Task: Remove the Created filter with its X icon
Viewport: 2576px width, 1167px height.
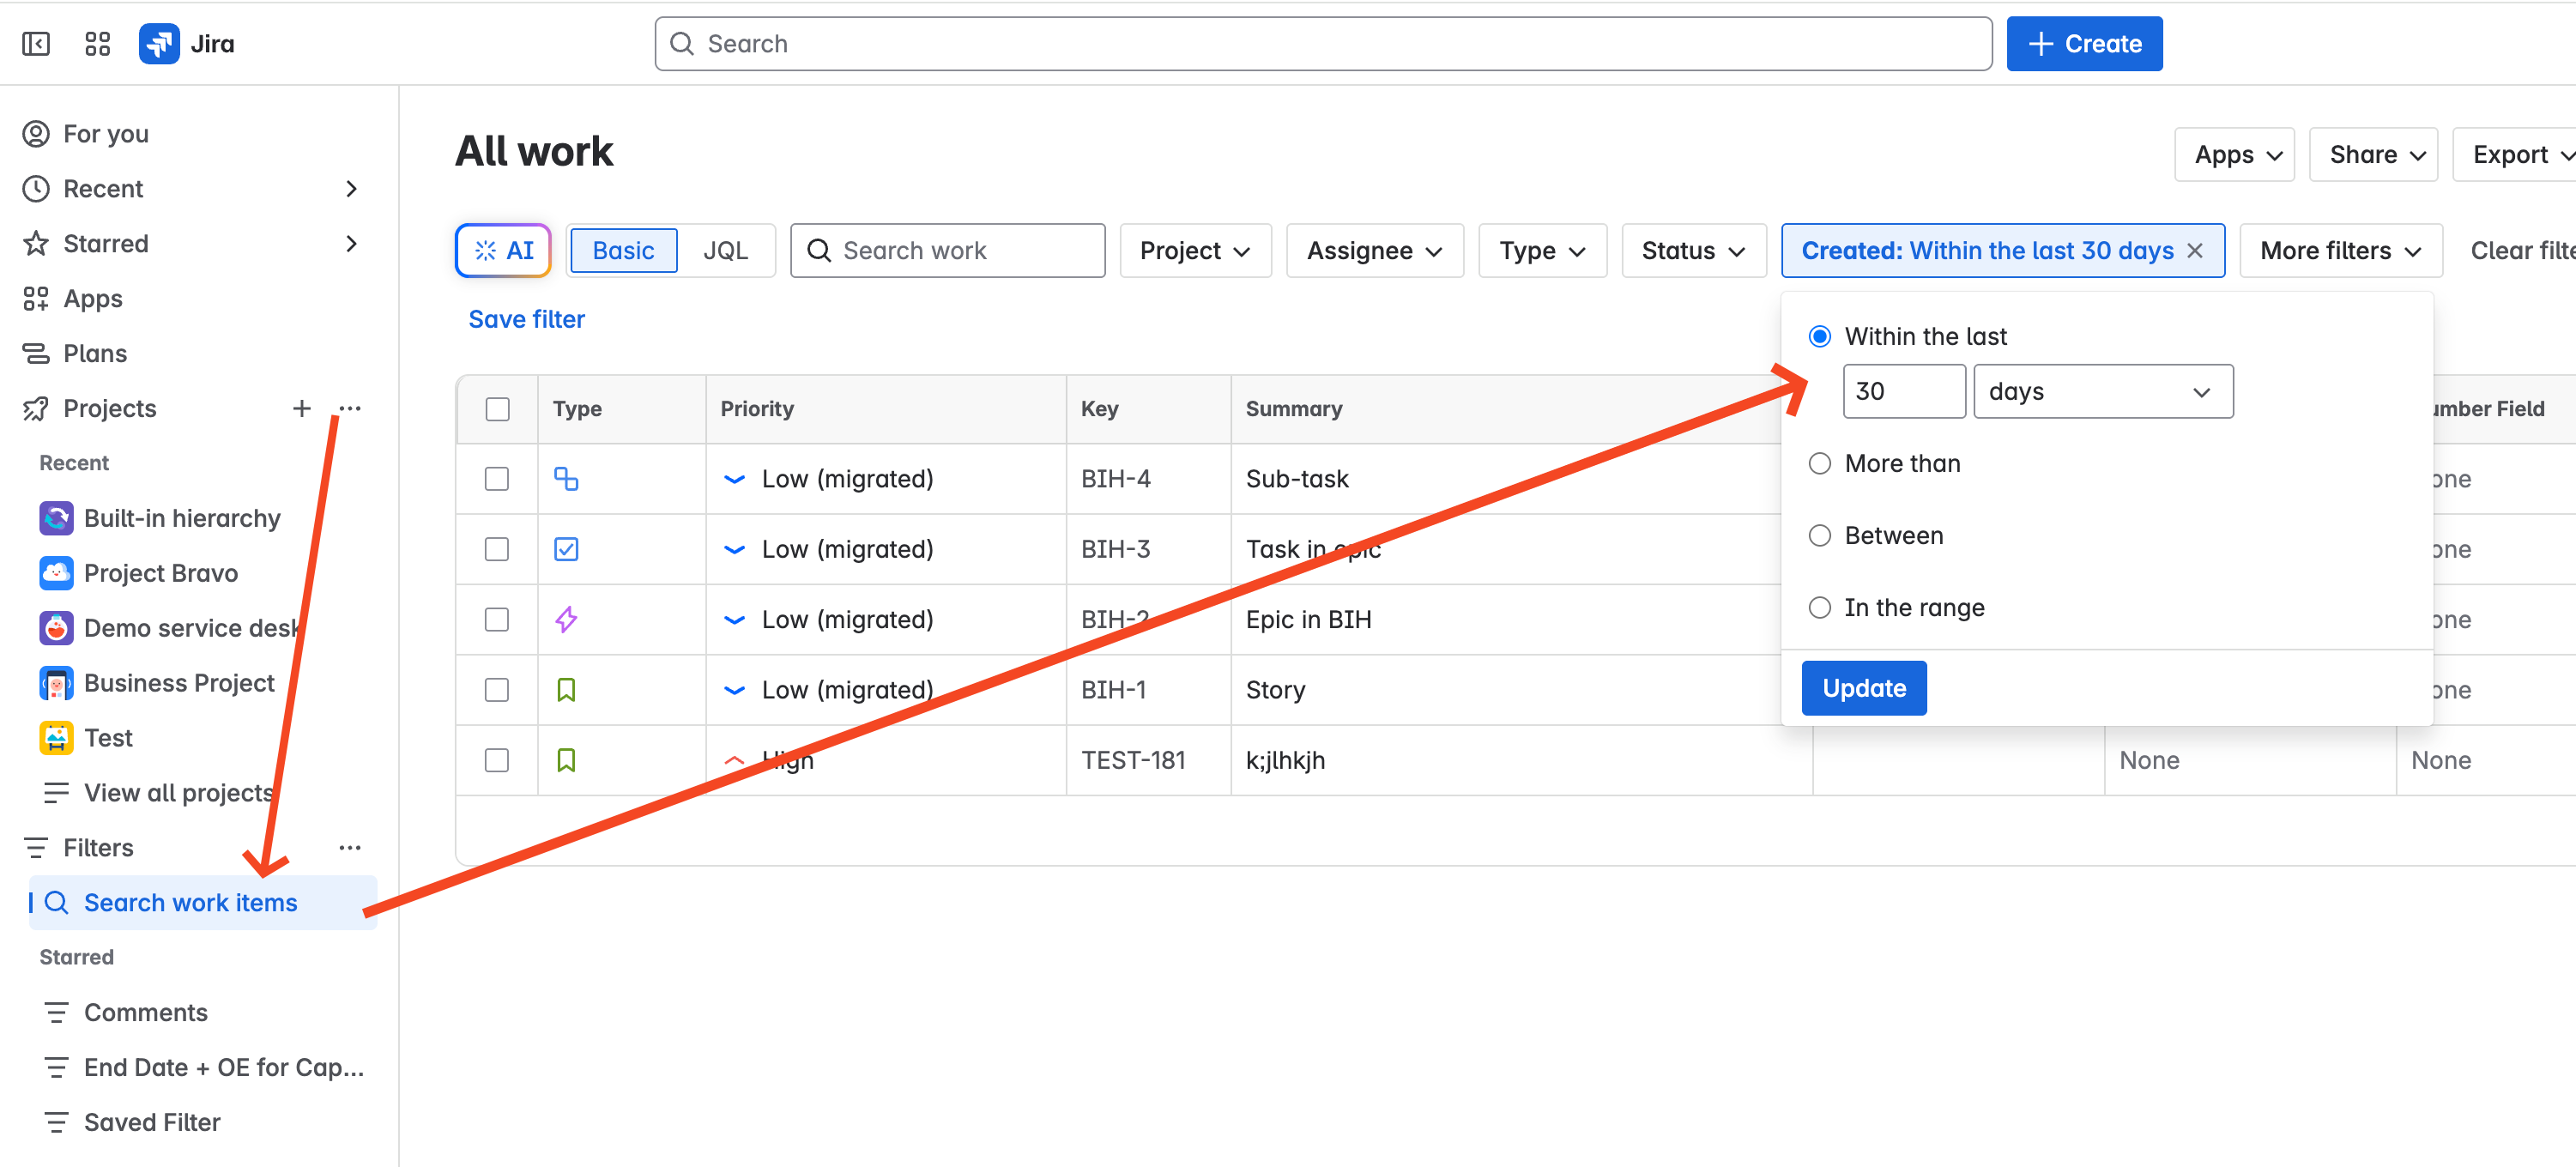Action: [x=2195, y=250]
